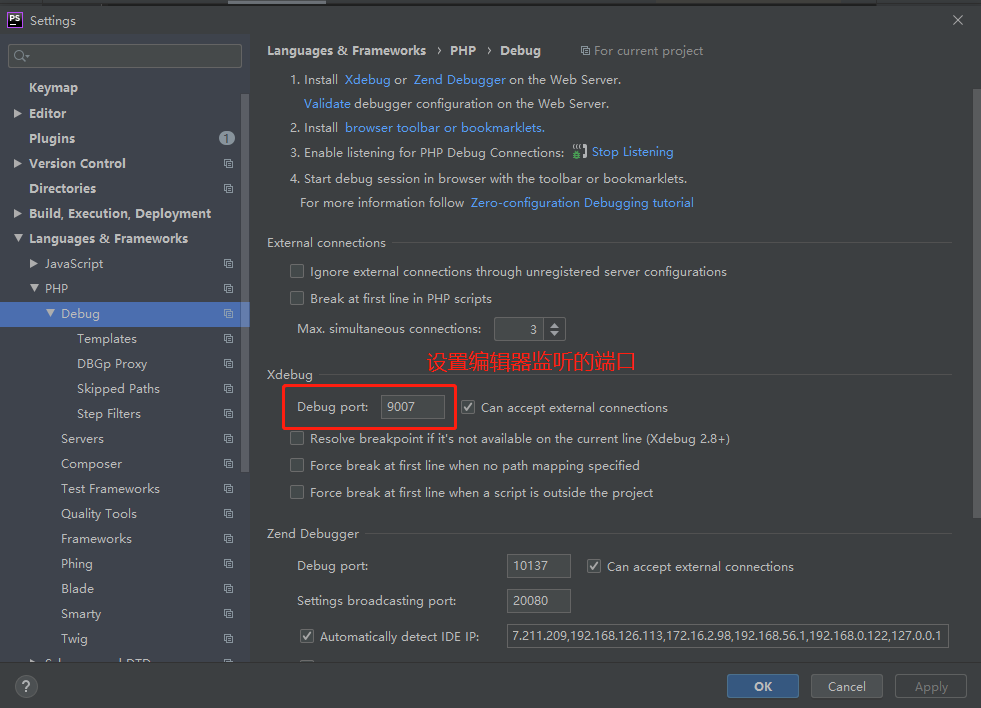Click the Settings broadcasting port field
This screenshot has height=708, width=981.
pyautogui.click(x=538, y=601)
